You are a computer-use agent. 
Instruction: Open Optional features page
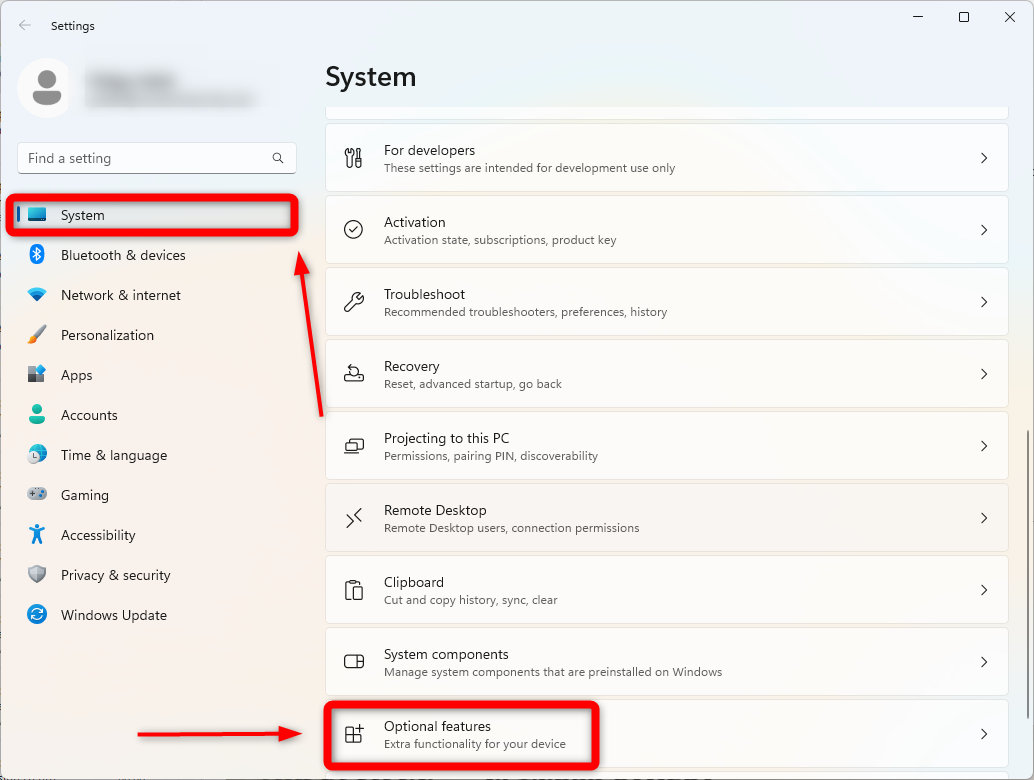coord(667,734)
